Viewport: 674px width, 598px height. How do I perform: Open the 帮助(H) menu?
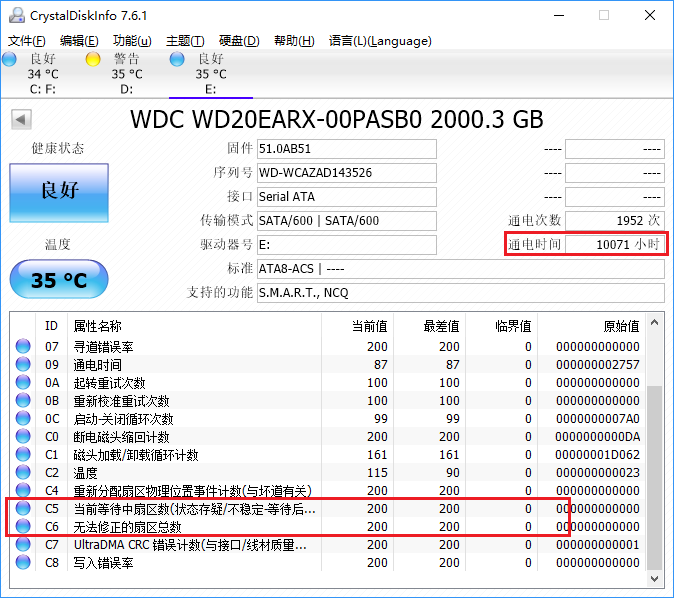coord(294,41)
